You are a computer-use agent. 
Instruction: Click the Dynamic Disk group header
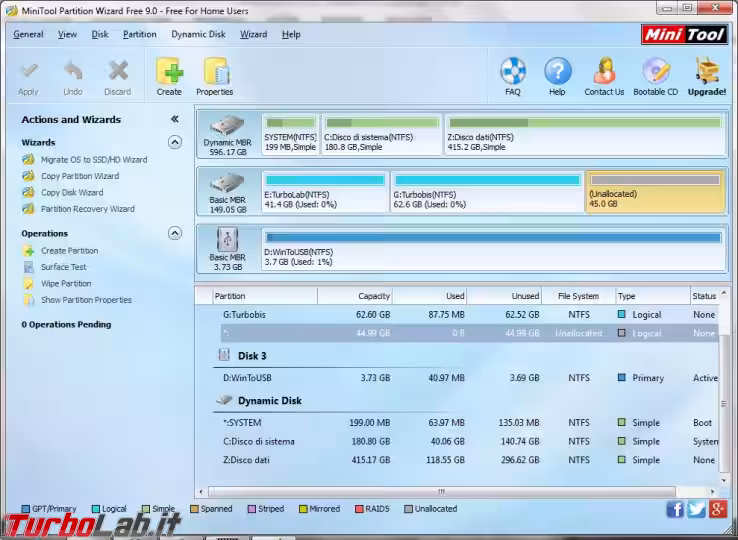[x=270, y=401]
